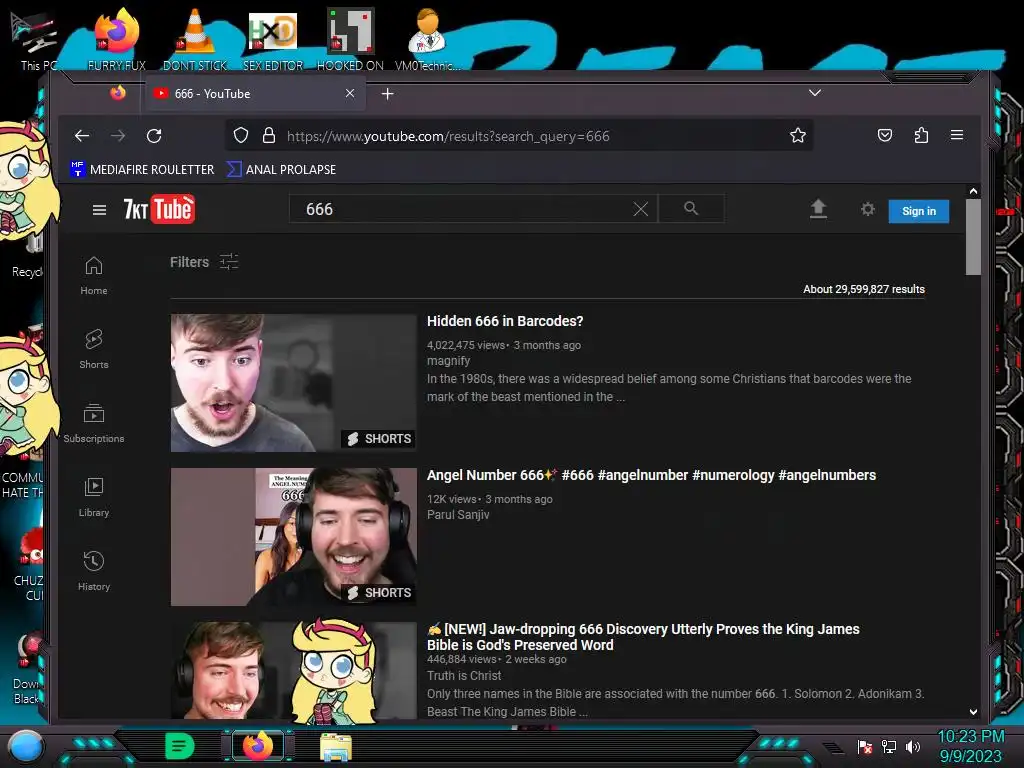Open File Explorer from the taskbar

tap(336, 746)
